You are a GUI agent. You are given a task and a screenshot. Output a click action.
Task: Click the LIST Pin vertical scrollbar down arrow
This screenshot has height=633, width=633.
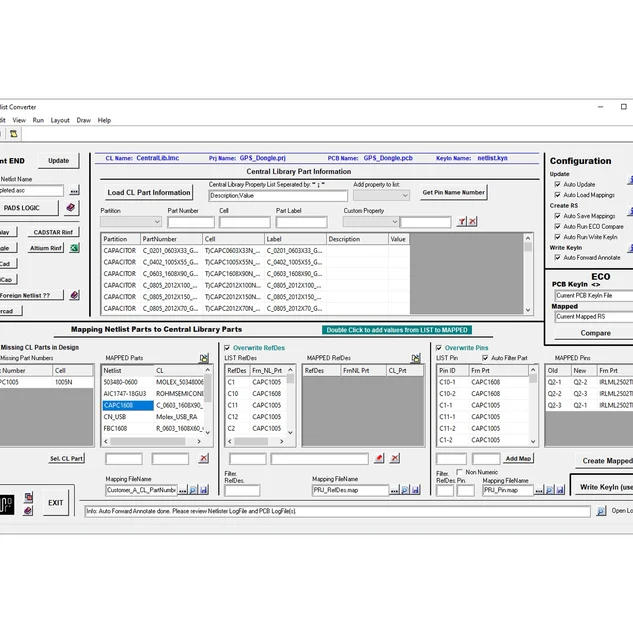click(x=533, y=441)
